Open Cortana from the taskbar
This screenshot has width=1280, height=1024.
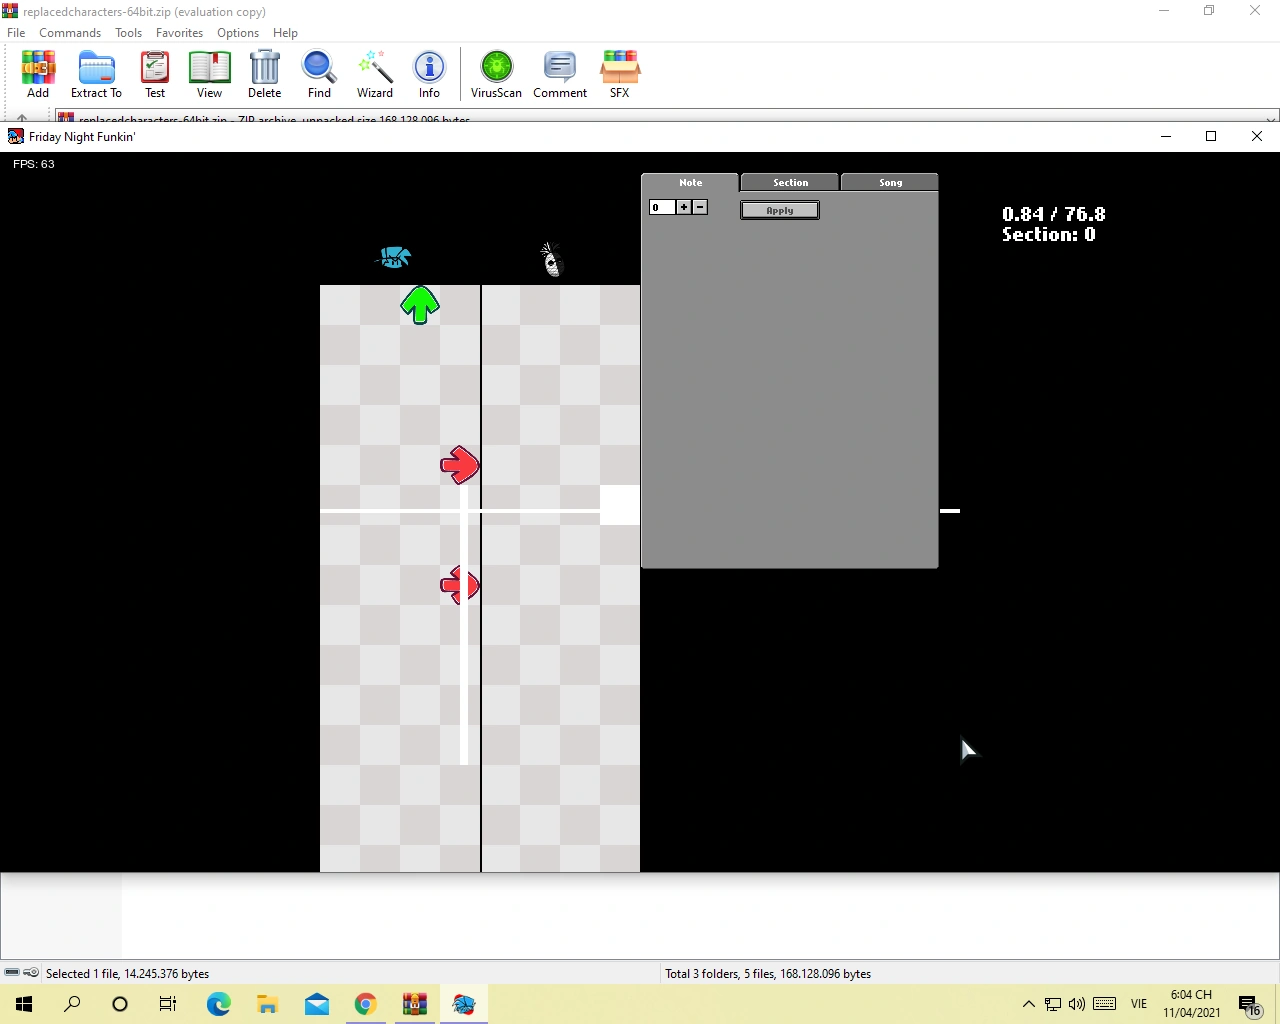coord(120,1004)
